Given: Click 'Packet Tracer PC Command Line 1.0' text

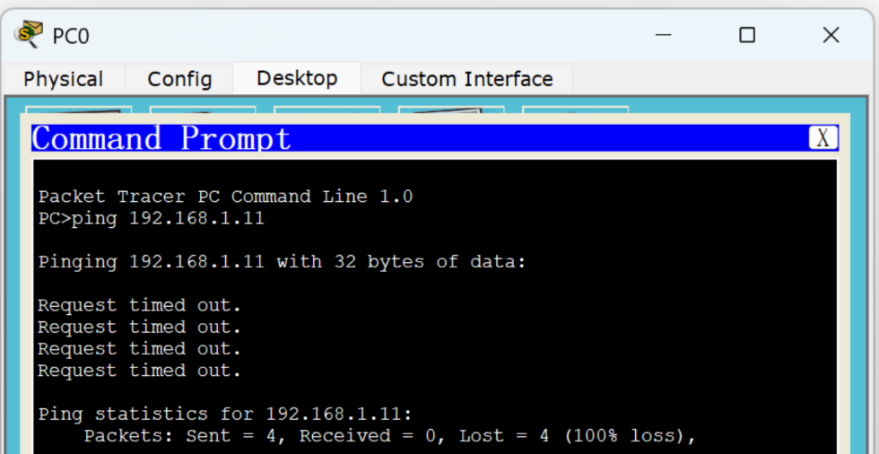Looking at the screenshot, I should 225,196.
